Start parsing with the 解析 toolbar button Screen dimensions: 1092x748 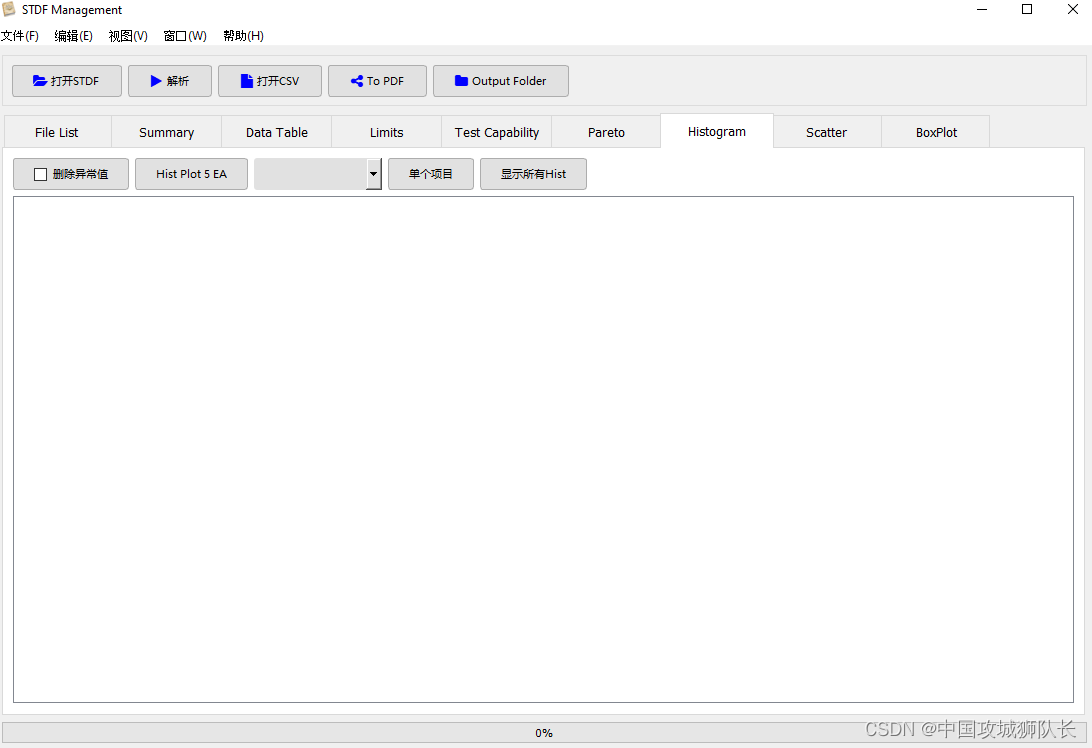tap(169, 81)
